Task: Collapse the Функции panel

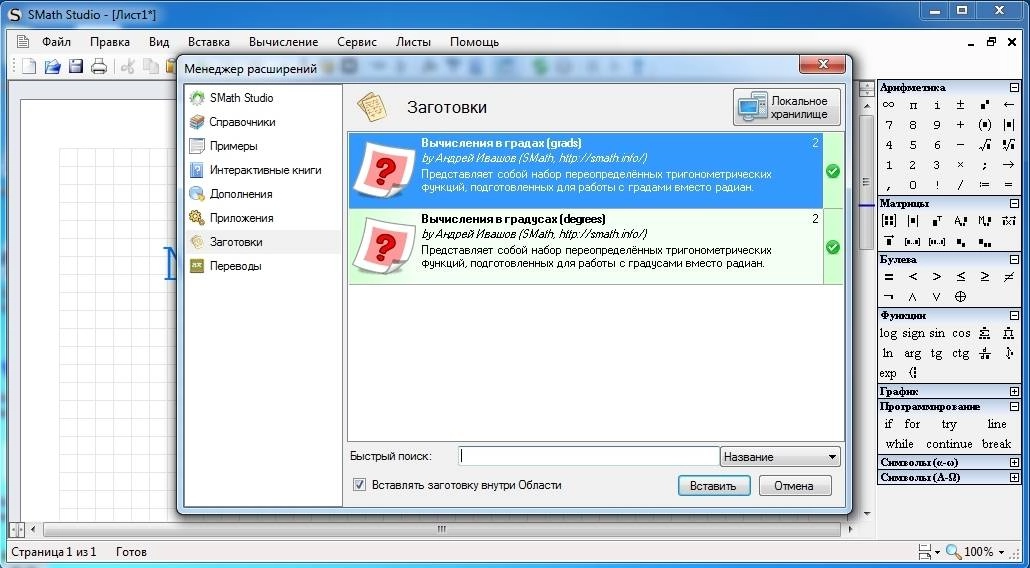Action: [x=1015, y=316]
